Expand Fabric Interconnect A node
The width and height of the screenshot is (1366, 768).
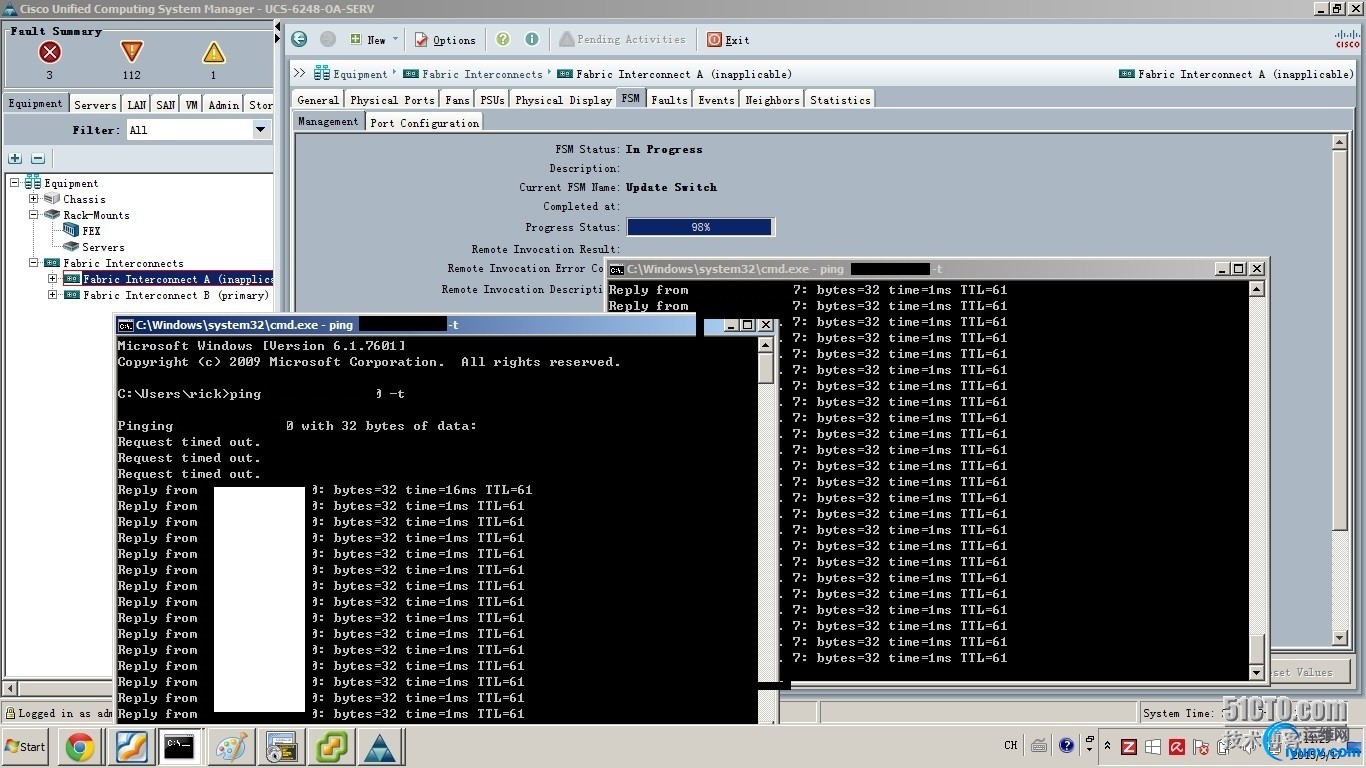53,279
